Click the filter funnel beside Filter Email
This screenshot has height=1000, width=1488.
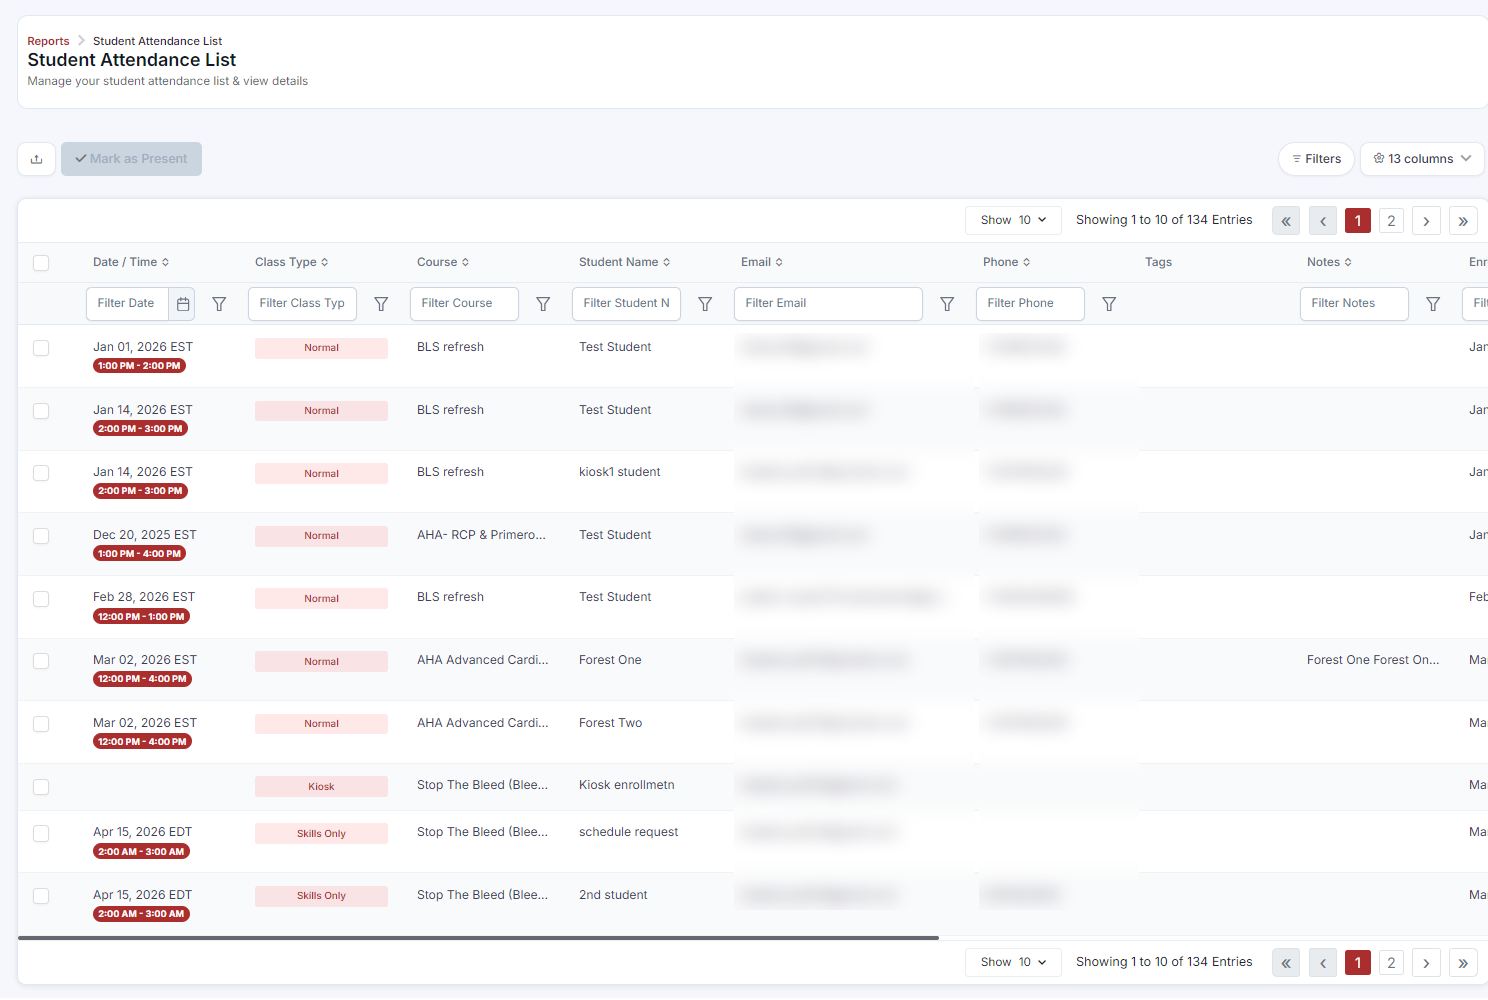(947, 304)
